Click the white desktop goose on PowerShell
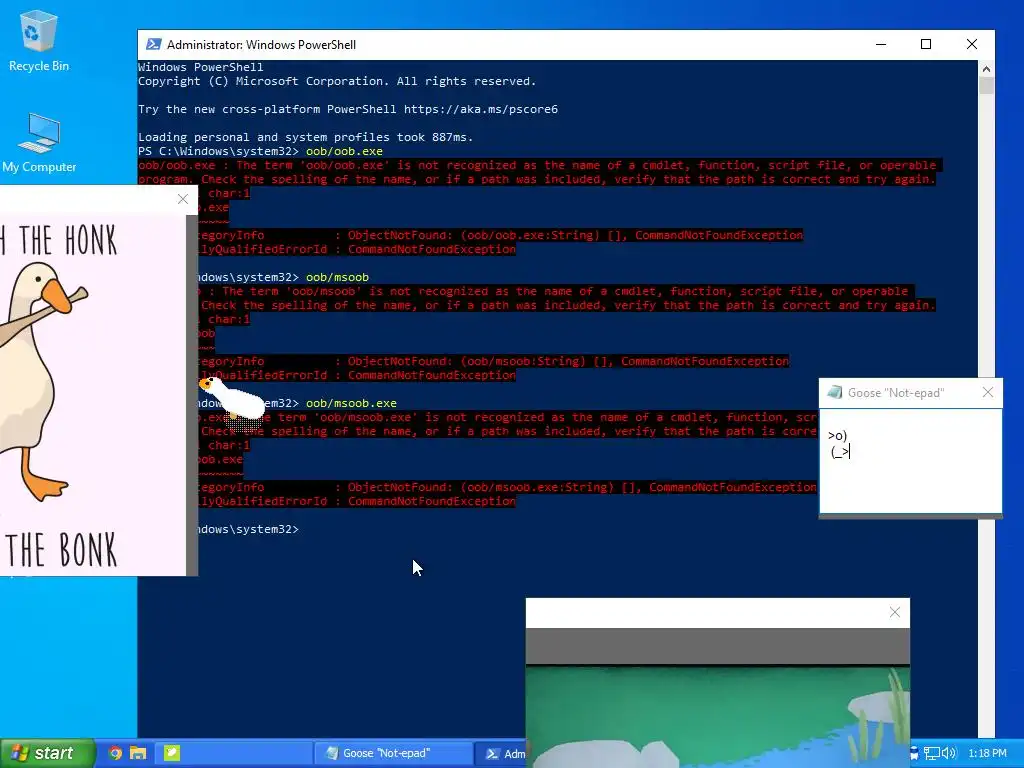1024x768 pixels. 234,400
